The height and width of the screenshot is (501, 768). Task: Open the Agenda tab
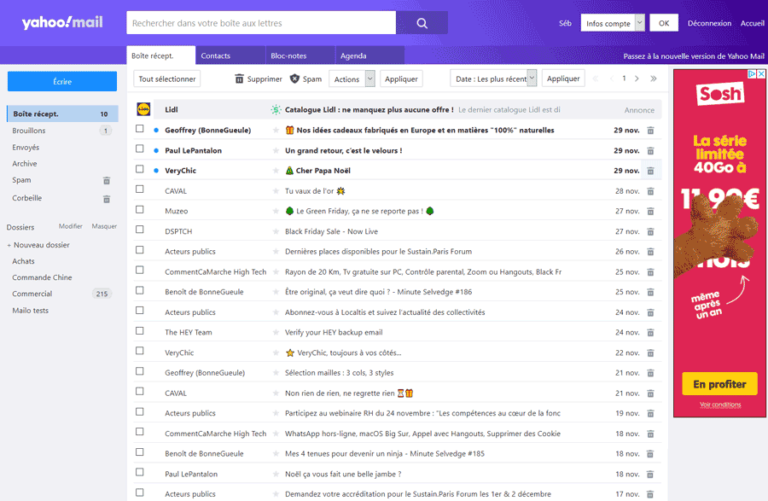click(x=353, y=56)
